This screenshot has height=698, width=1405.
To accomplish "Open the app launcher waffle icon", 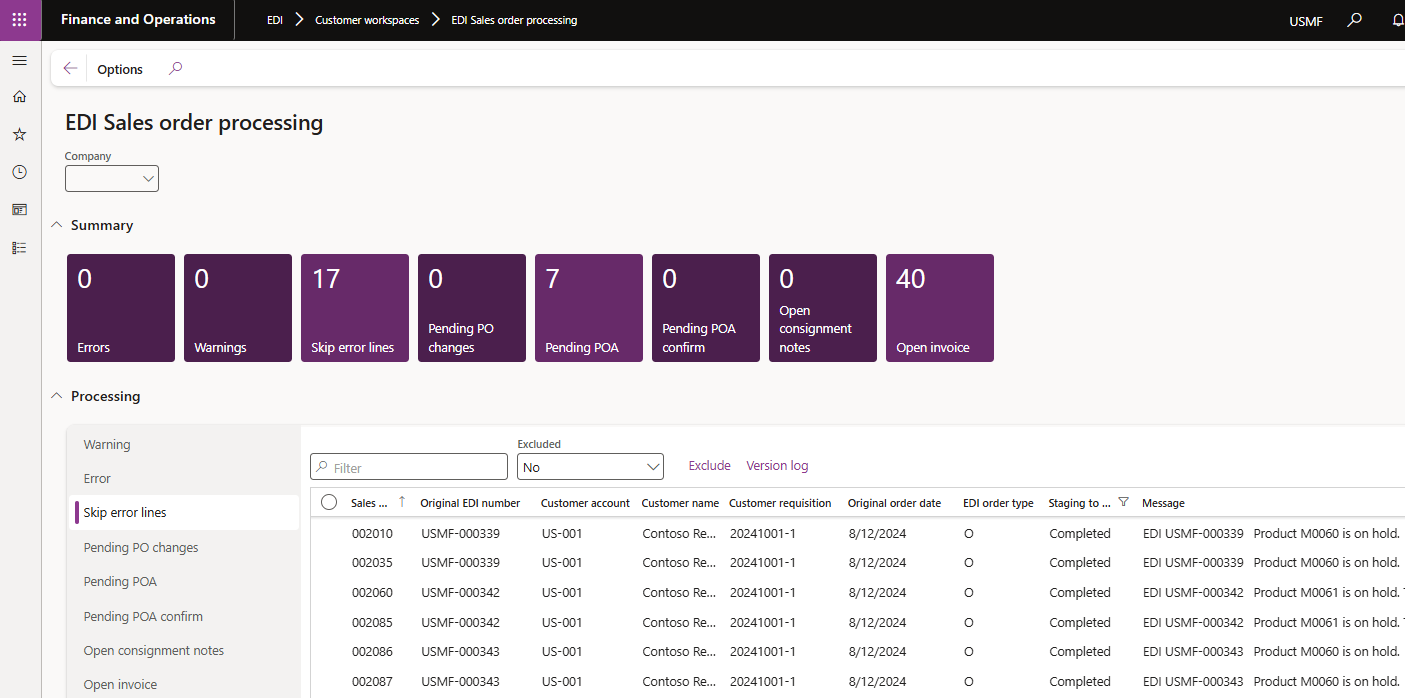I will (x=20, y=20).
